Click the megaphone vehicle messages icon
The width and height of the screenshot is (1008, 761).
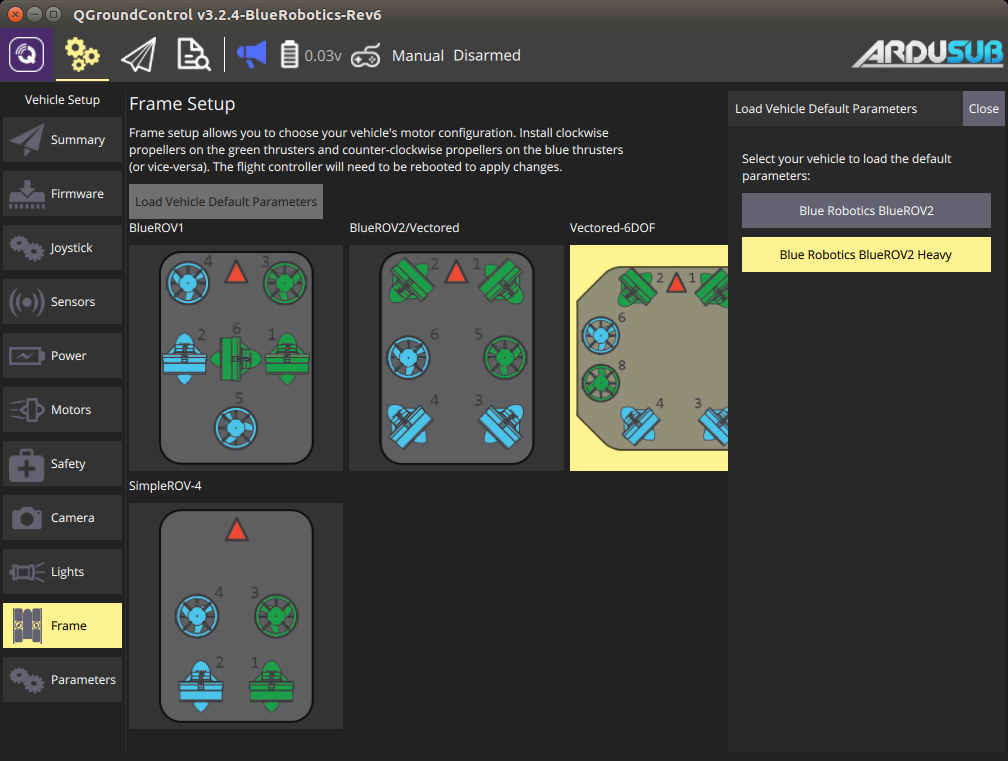click(251, 55)
